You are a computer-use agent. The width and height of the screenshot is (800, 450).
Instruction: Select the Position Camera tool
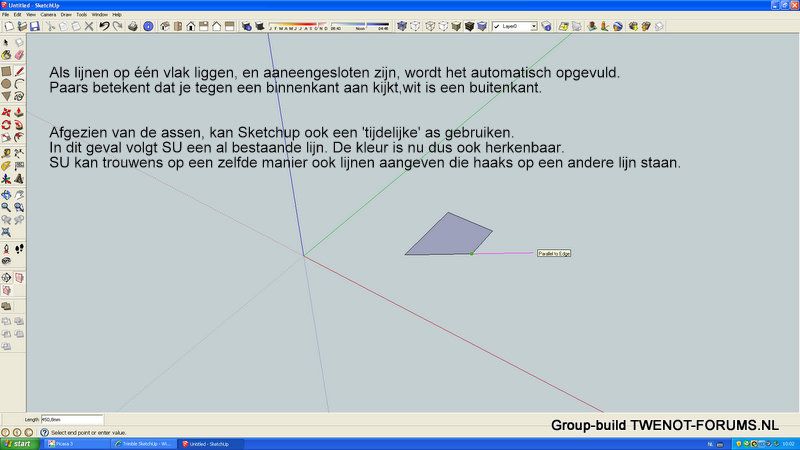[x=6, y=249]
